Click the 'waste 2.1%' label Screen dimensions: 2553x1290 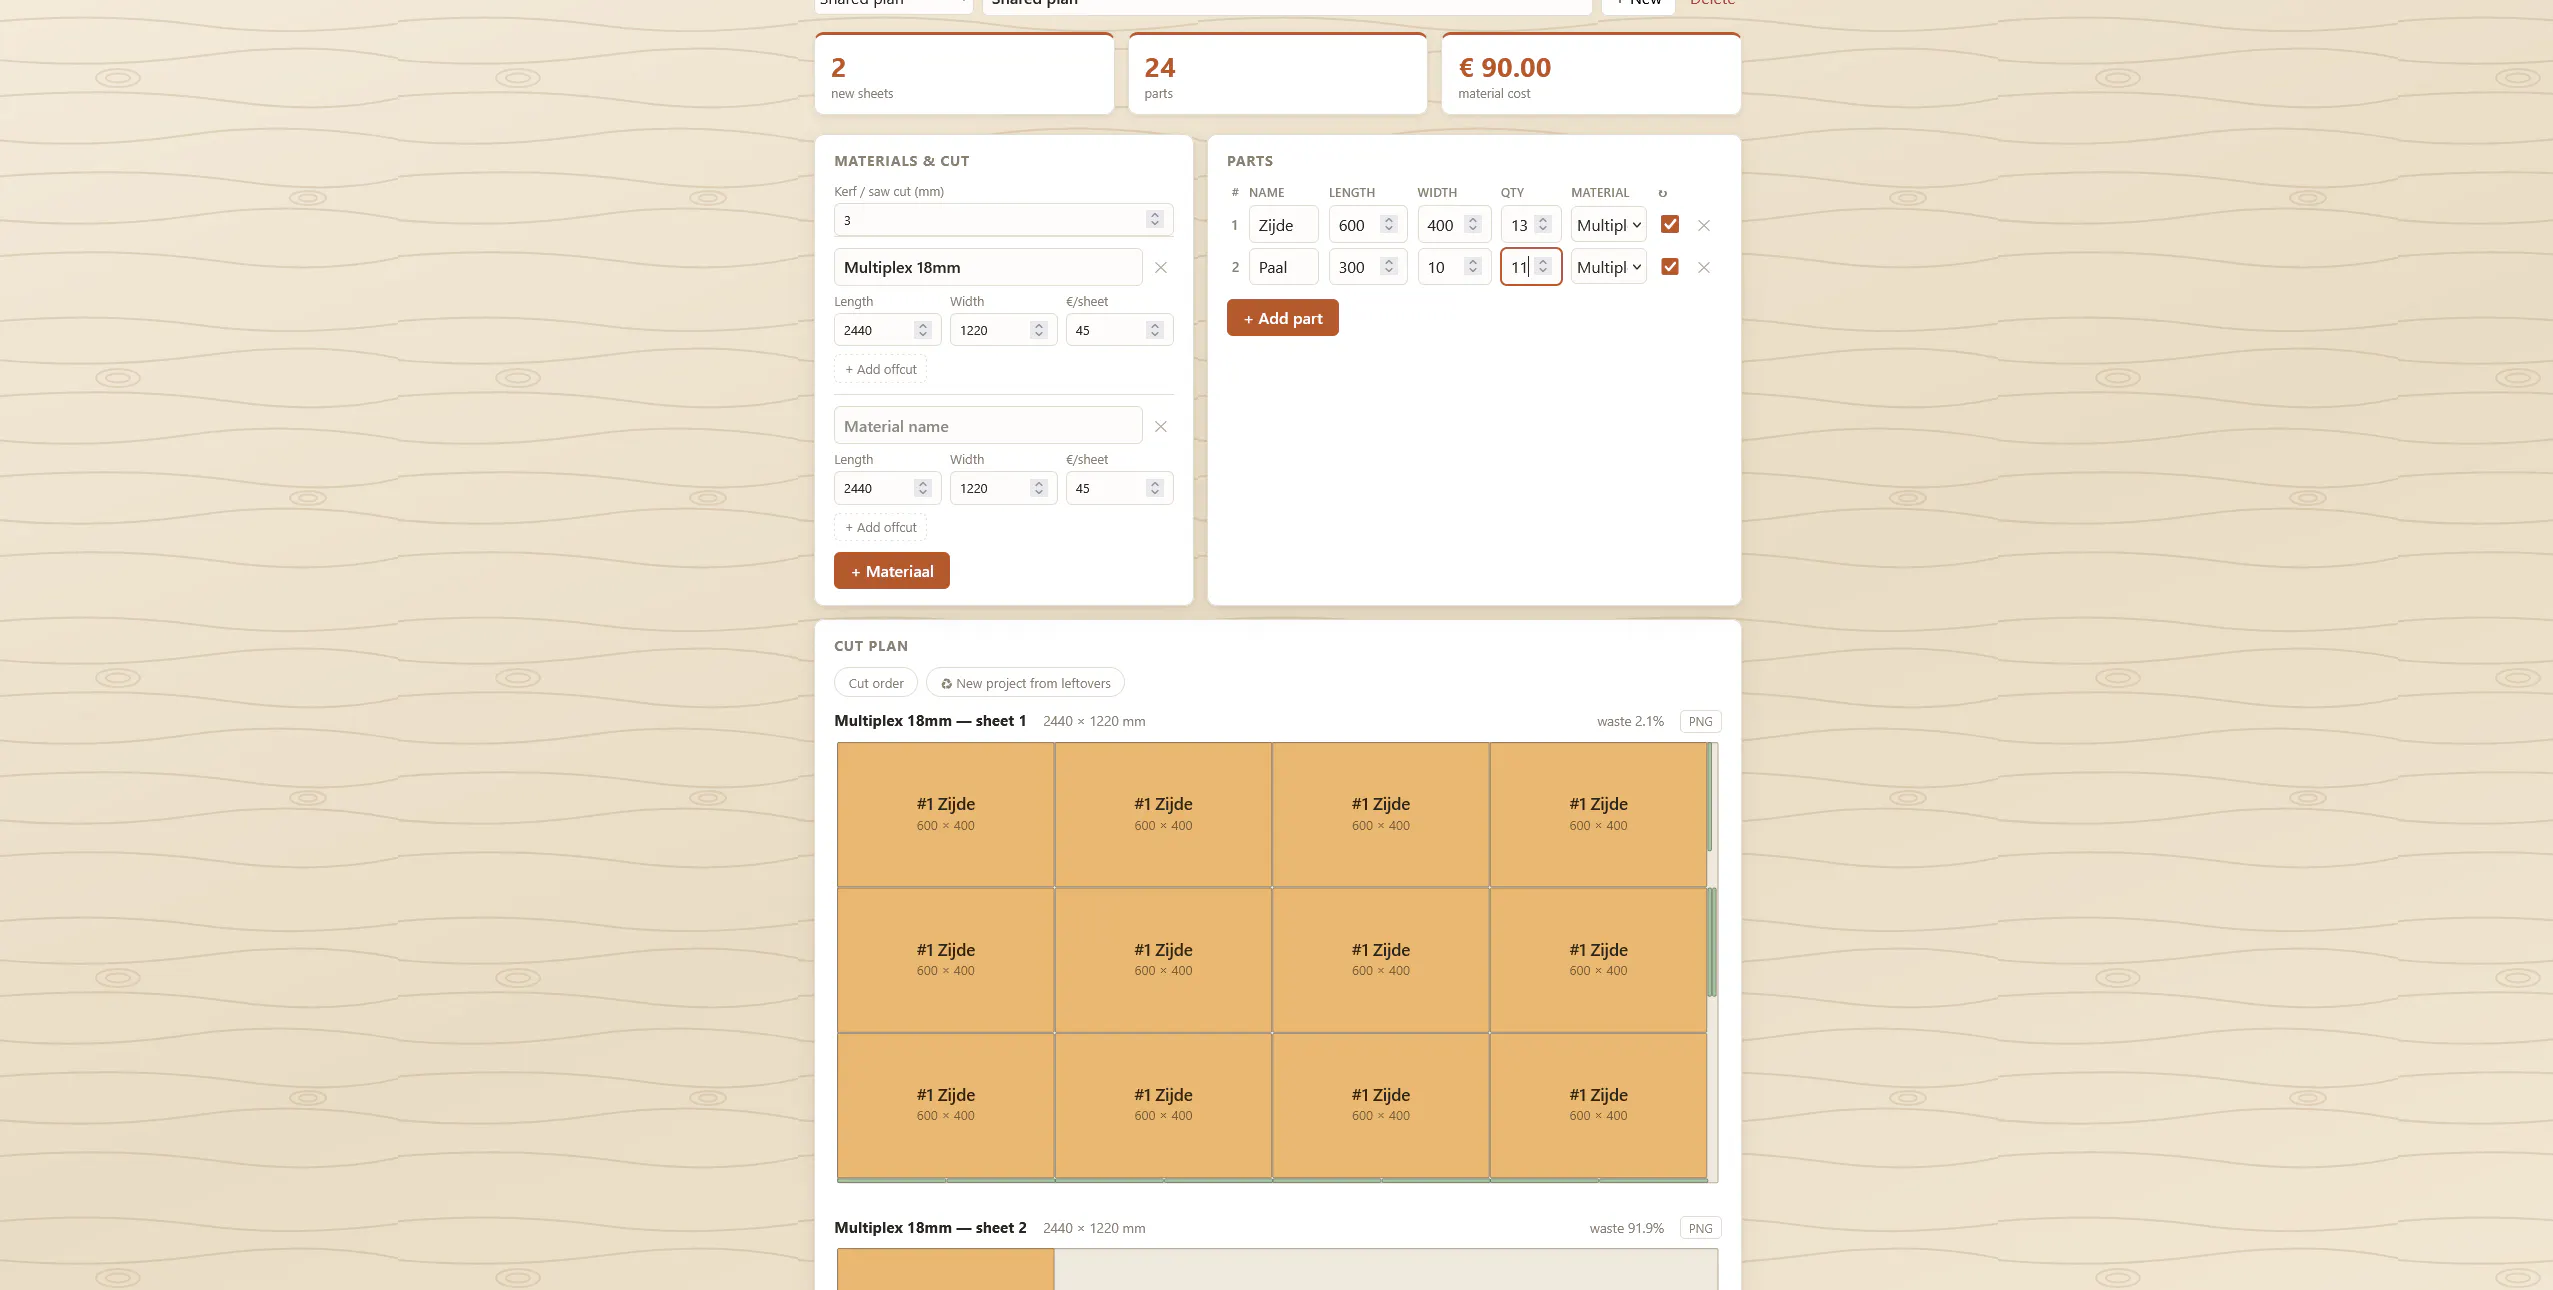click(x=1630, y=721)
